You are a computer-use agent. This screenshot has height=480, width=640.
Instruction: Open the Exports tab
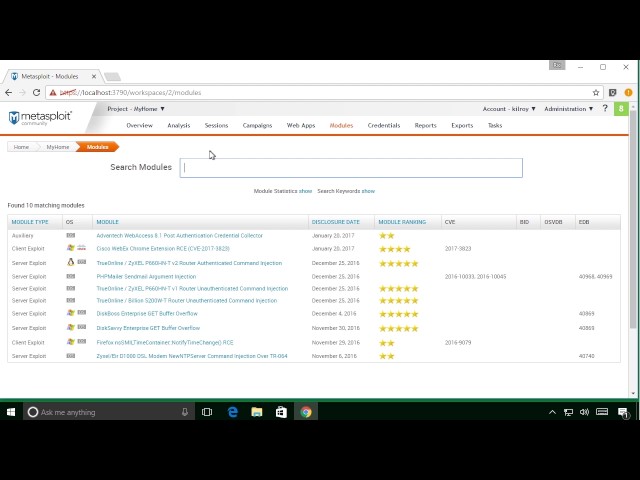pos(462,125)
